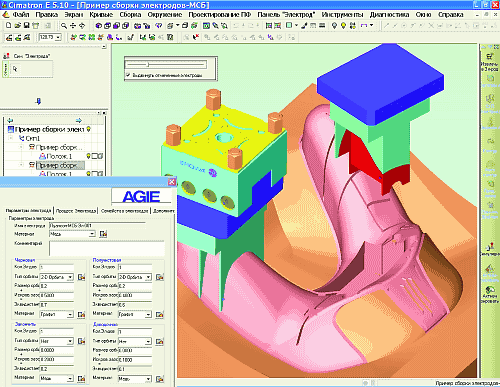Click the Save diskette icon
Viewport: 500px width, 387px height.
click(x=27, y=25)
